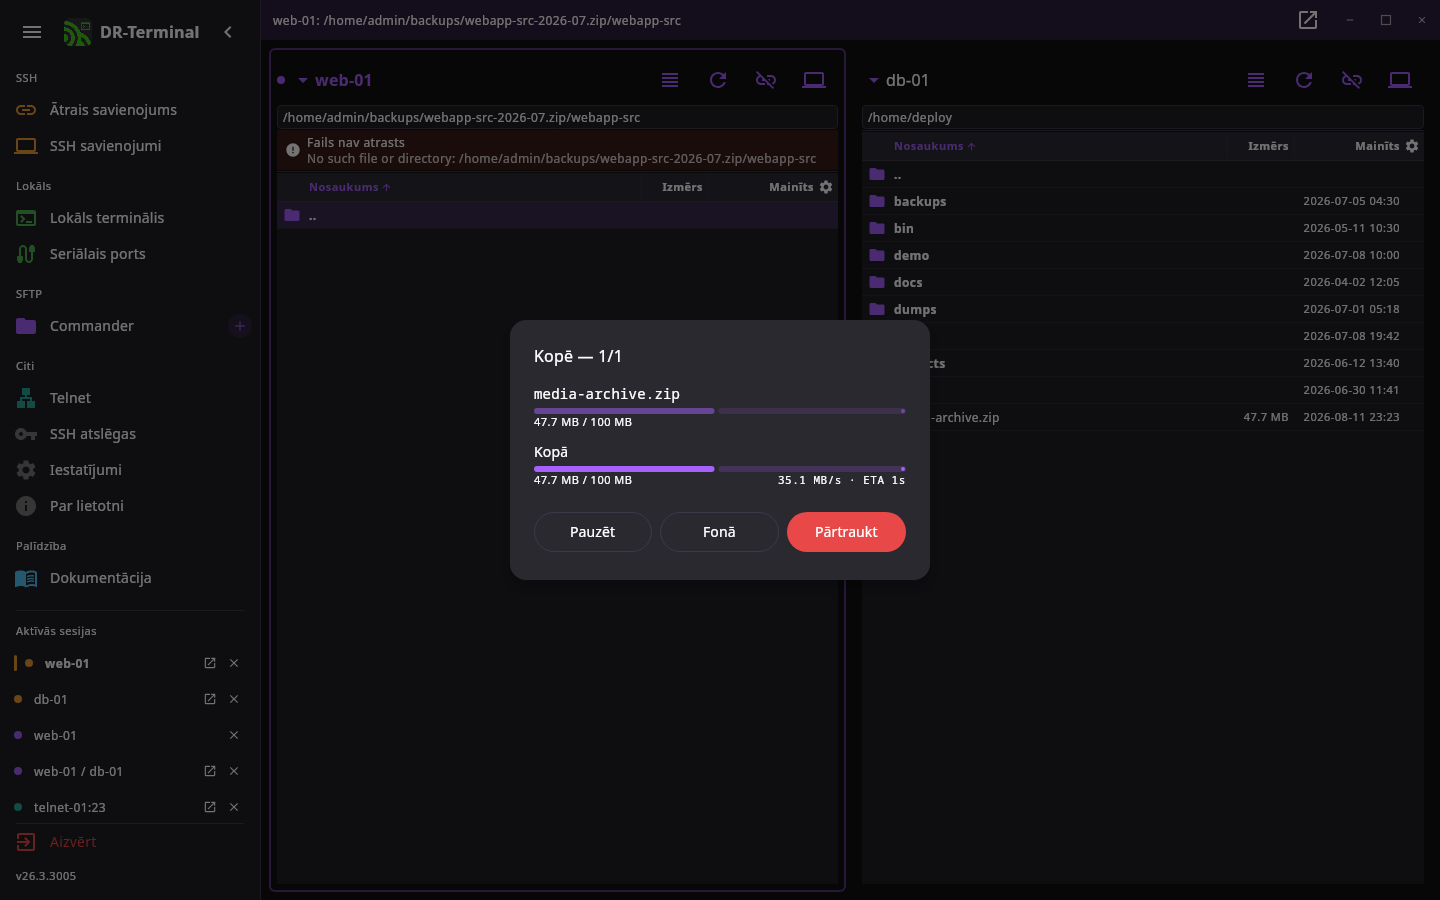Click the web-01 path input field
The image size is (1440, 900).
coord(557,117)
